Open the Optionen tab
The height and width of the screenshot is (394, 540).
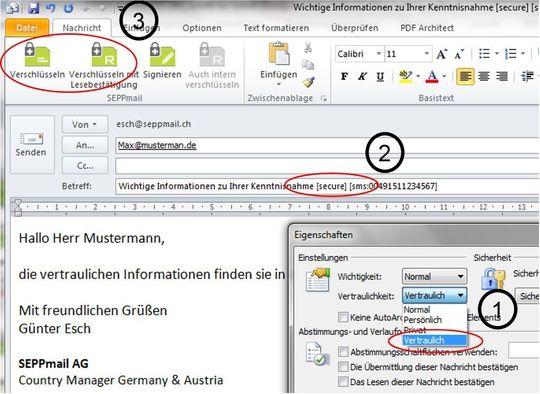[x=202, y=28]
